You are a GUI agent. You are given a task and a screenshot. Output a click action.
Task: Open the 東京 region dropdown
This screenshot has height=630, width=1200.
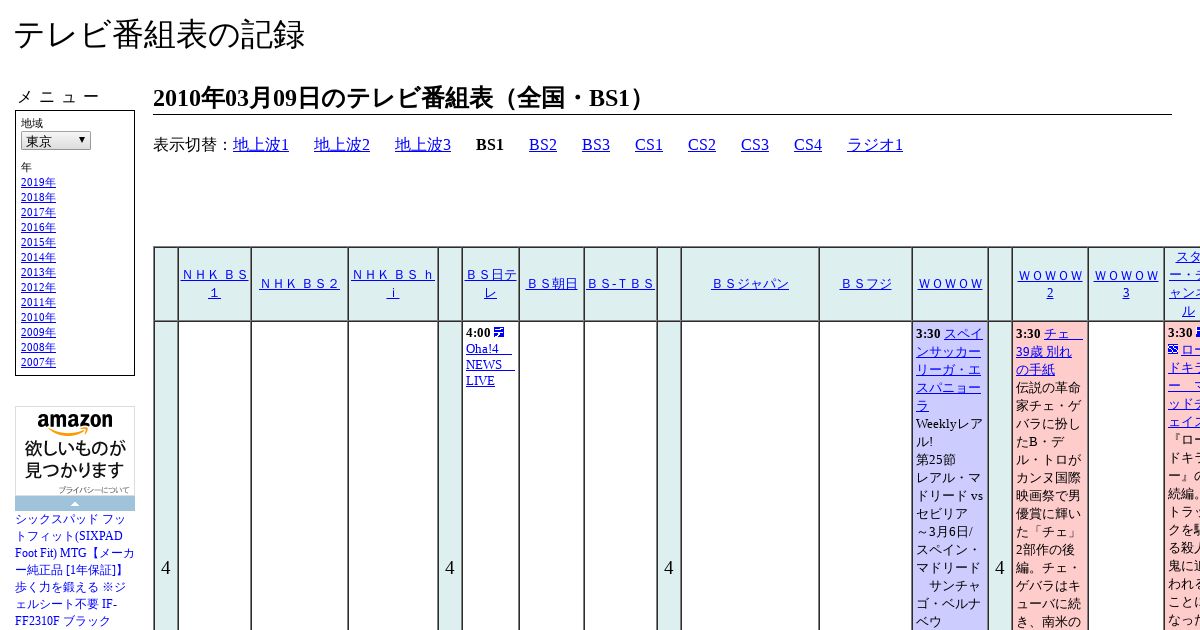click(x=56, y=141)
